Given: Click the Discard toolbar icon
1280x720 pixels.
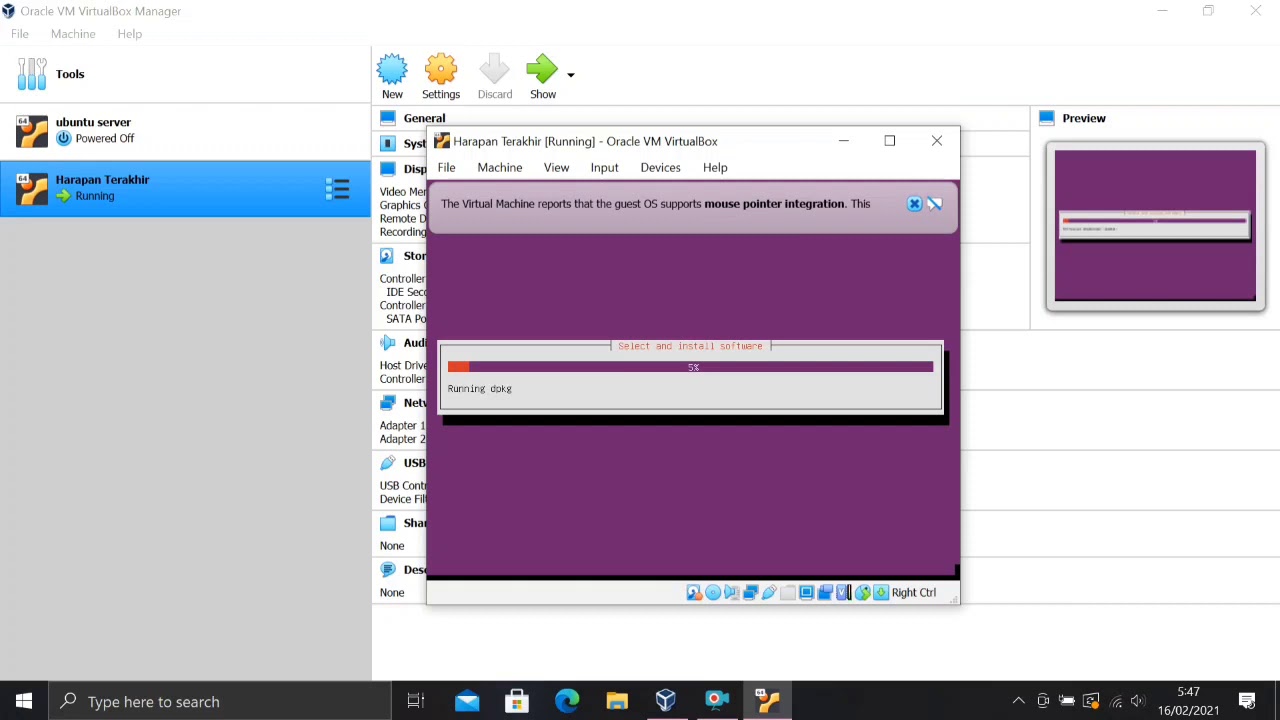Looking at the screenshot, I should point(495,69).
